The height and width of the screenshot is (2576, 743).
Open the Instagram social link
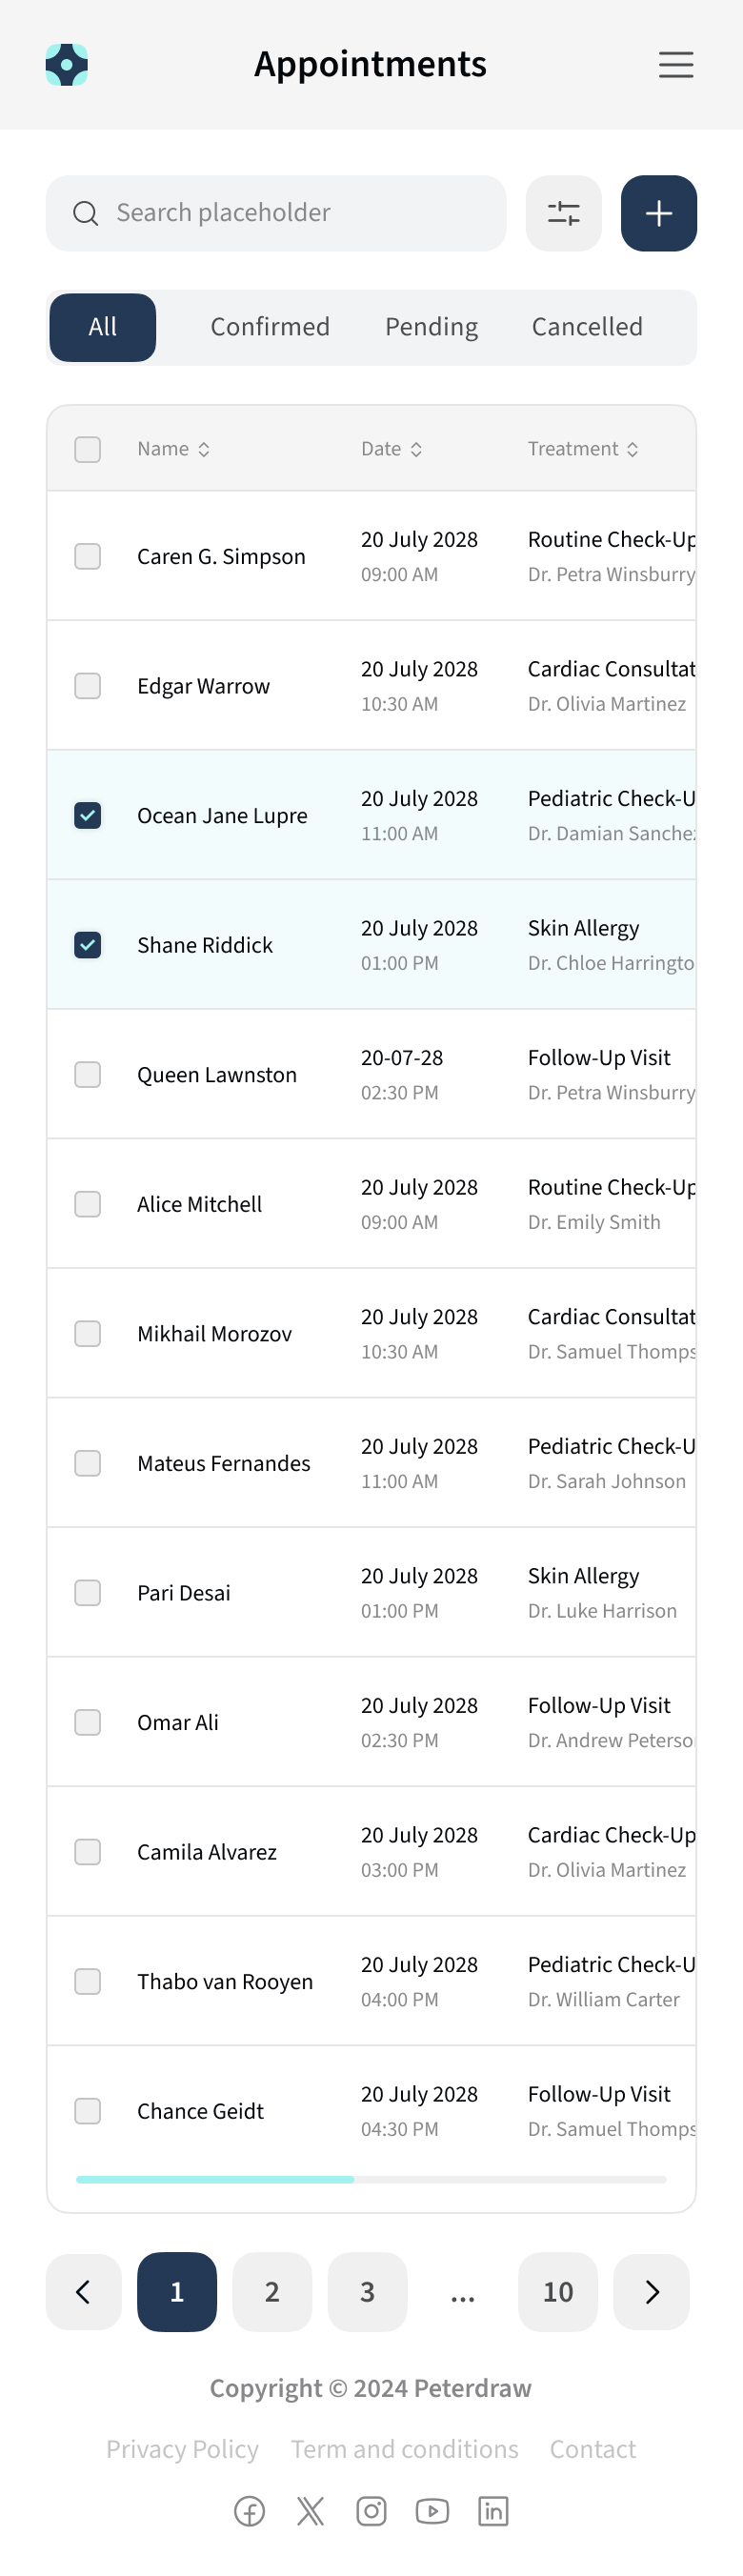click(371, 2510)
